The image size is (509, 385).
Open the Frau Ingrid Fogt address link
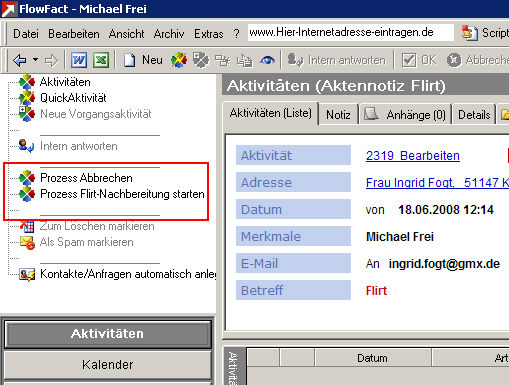(x=437, y=183)
